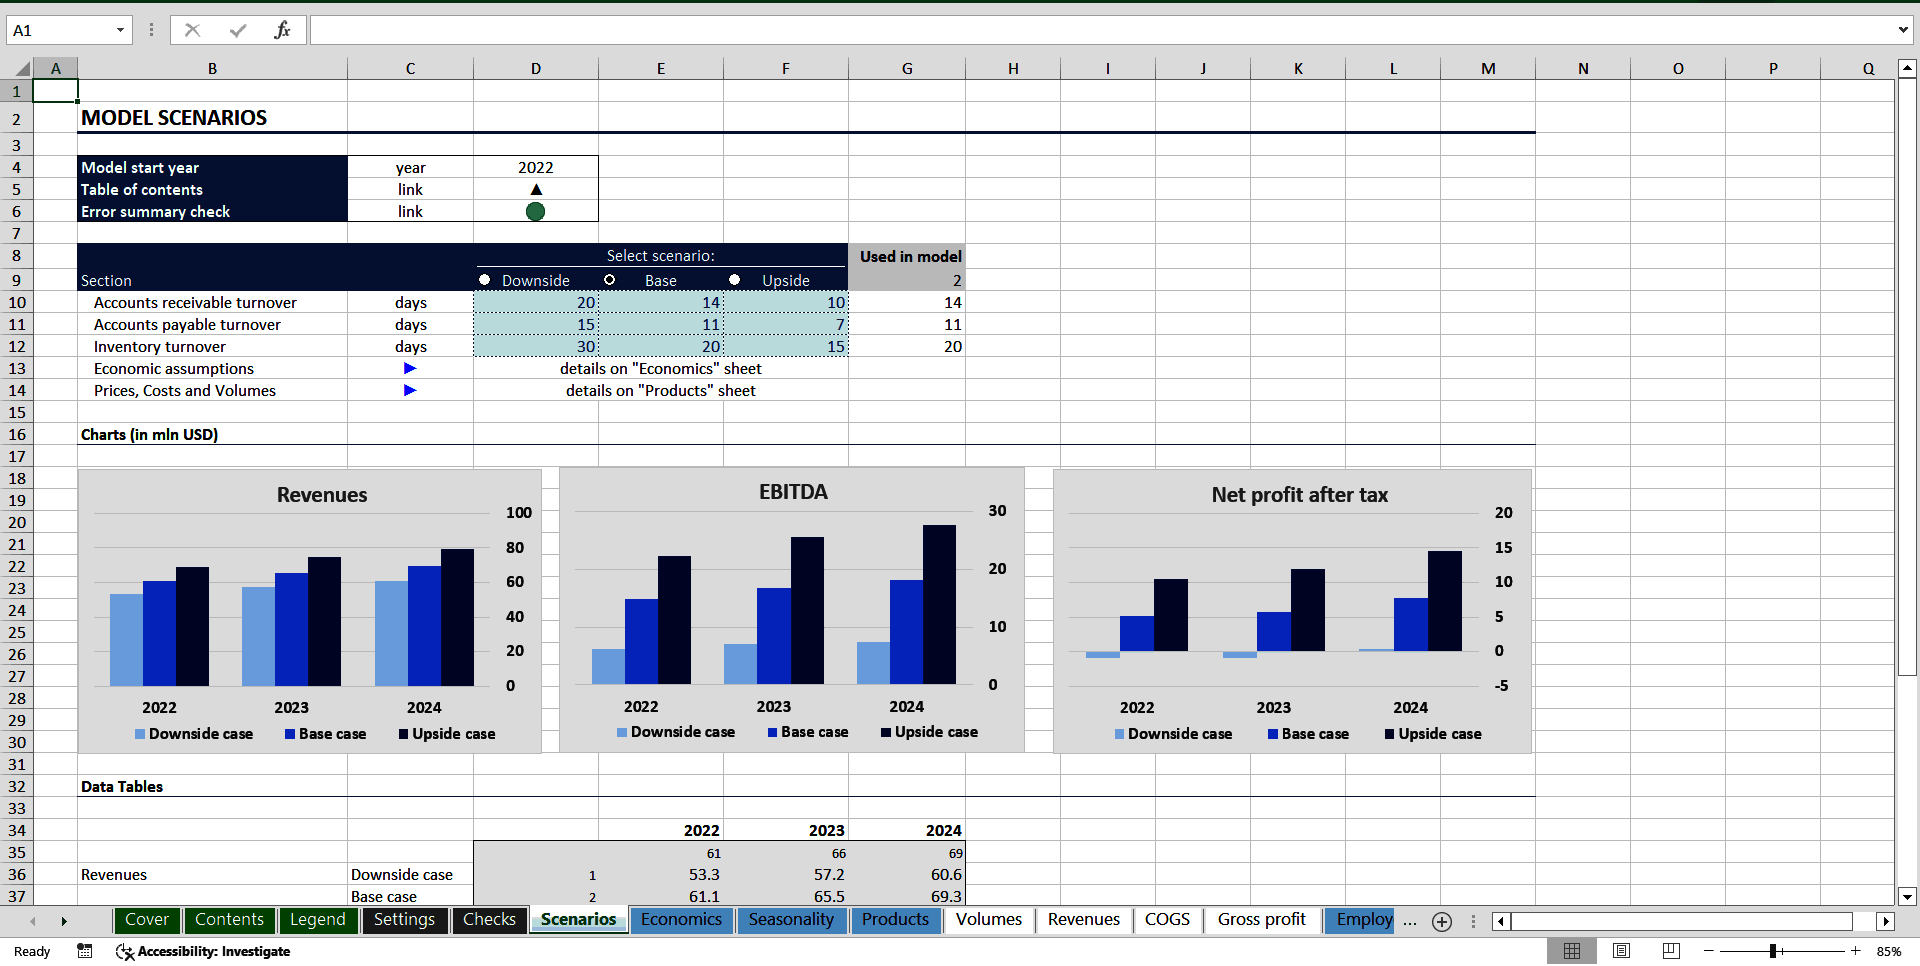
Task: Click the macro recording status bar icon
Action: (x=85, y=951)
